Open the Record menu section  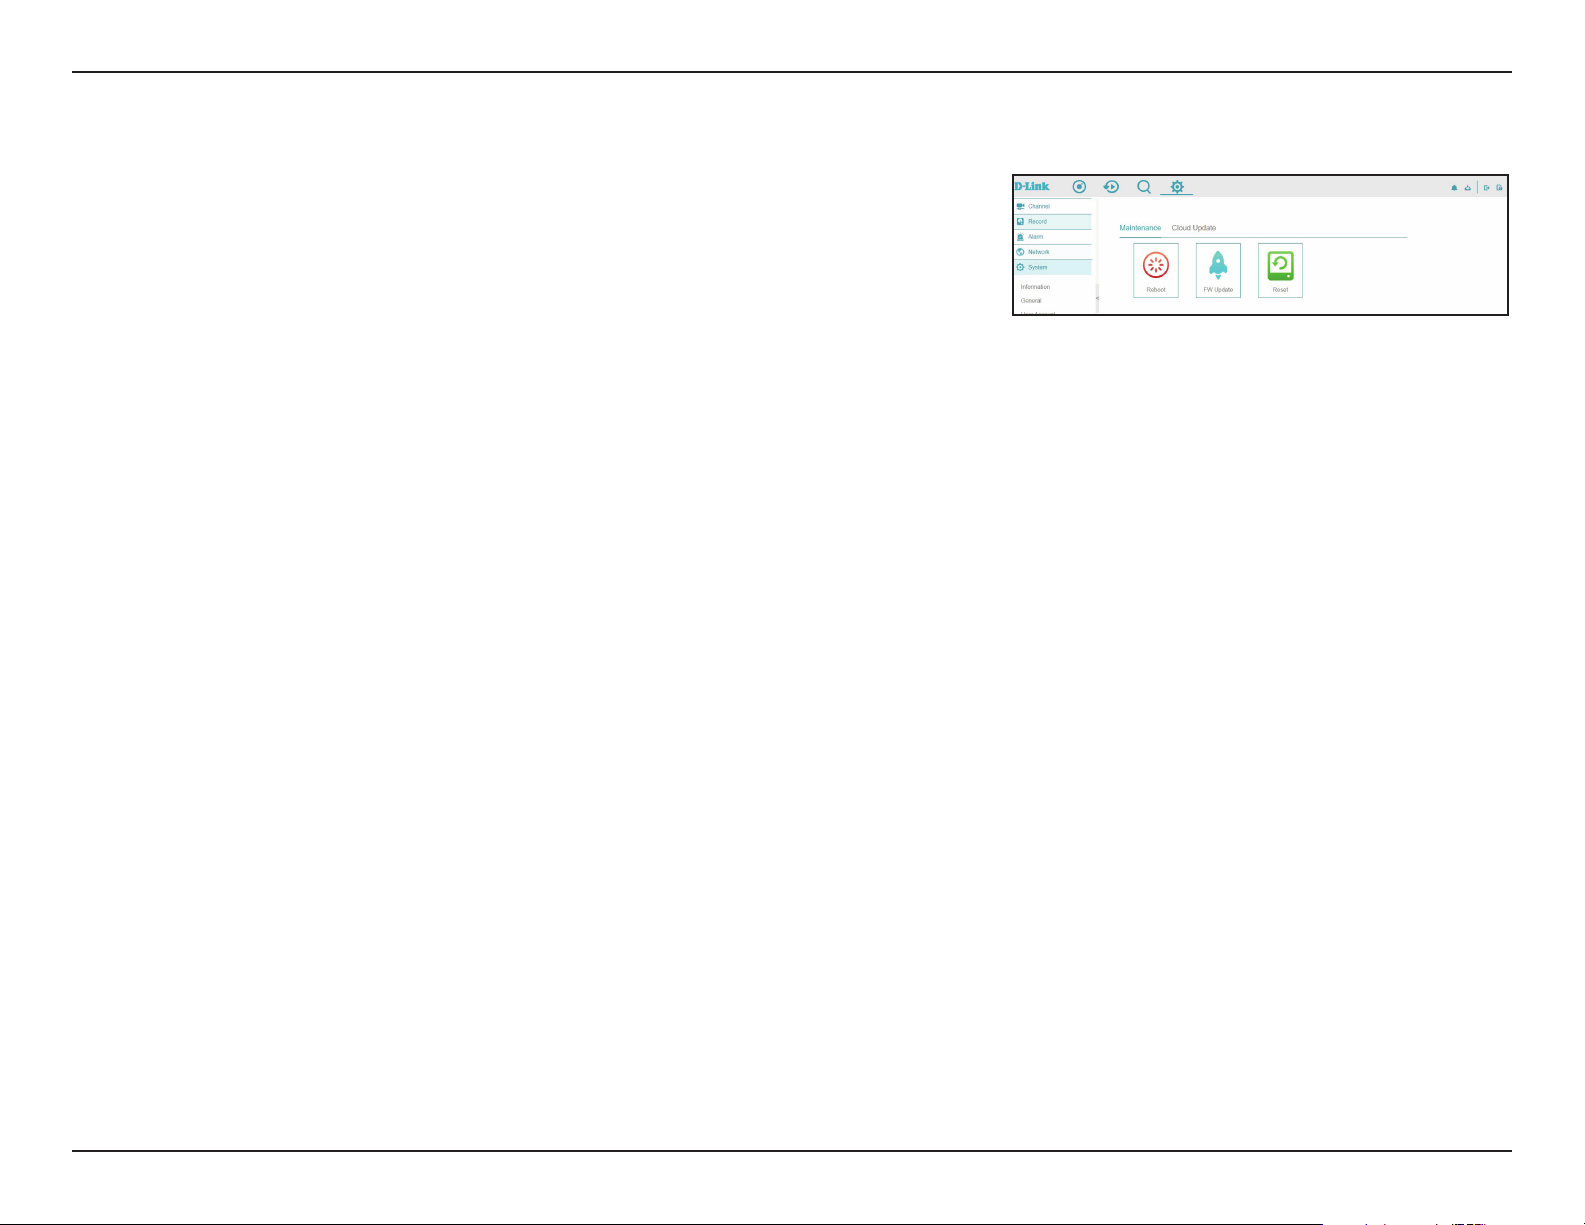(1052, 222)
